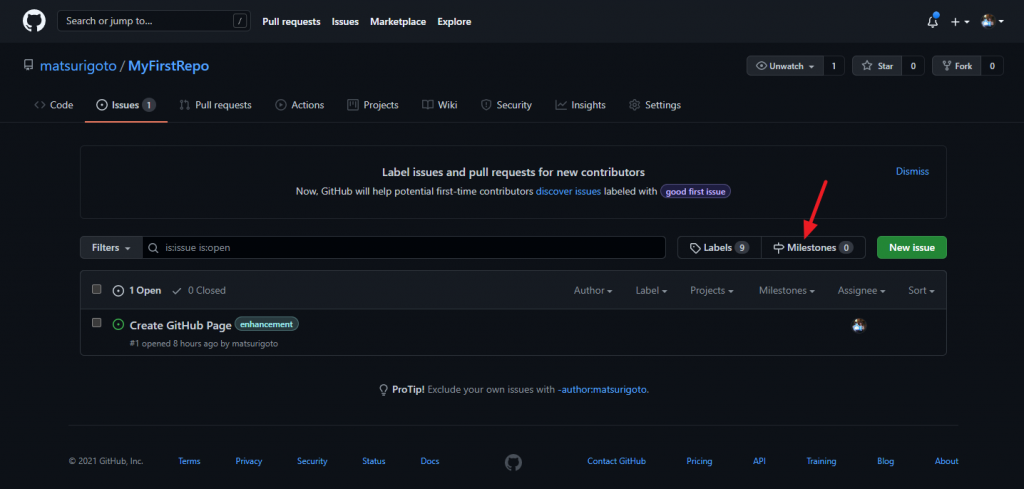Viewport: 1024px width, 489px height.
Task: Open the plus create-new menu
Action: coord(959,22)
